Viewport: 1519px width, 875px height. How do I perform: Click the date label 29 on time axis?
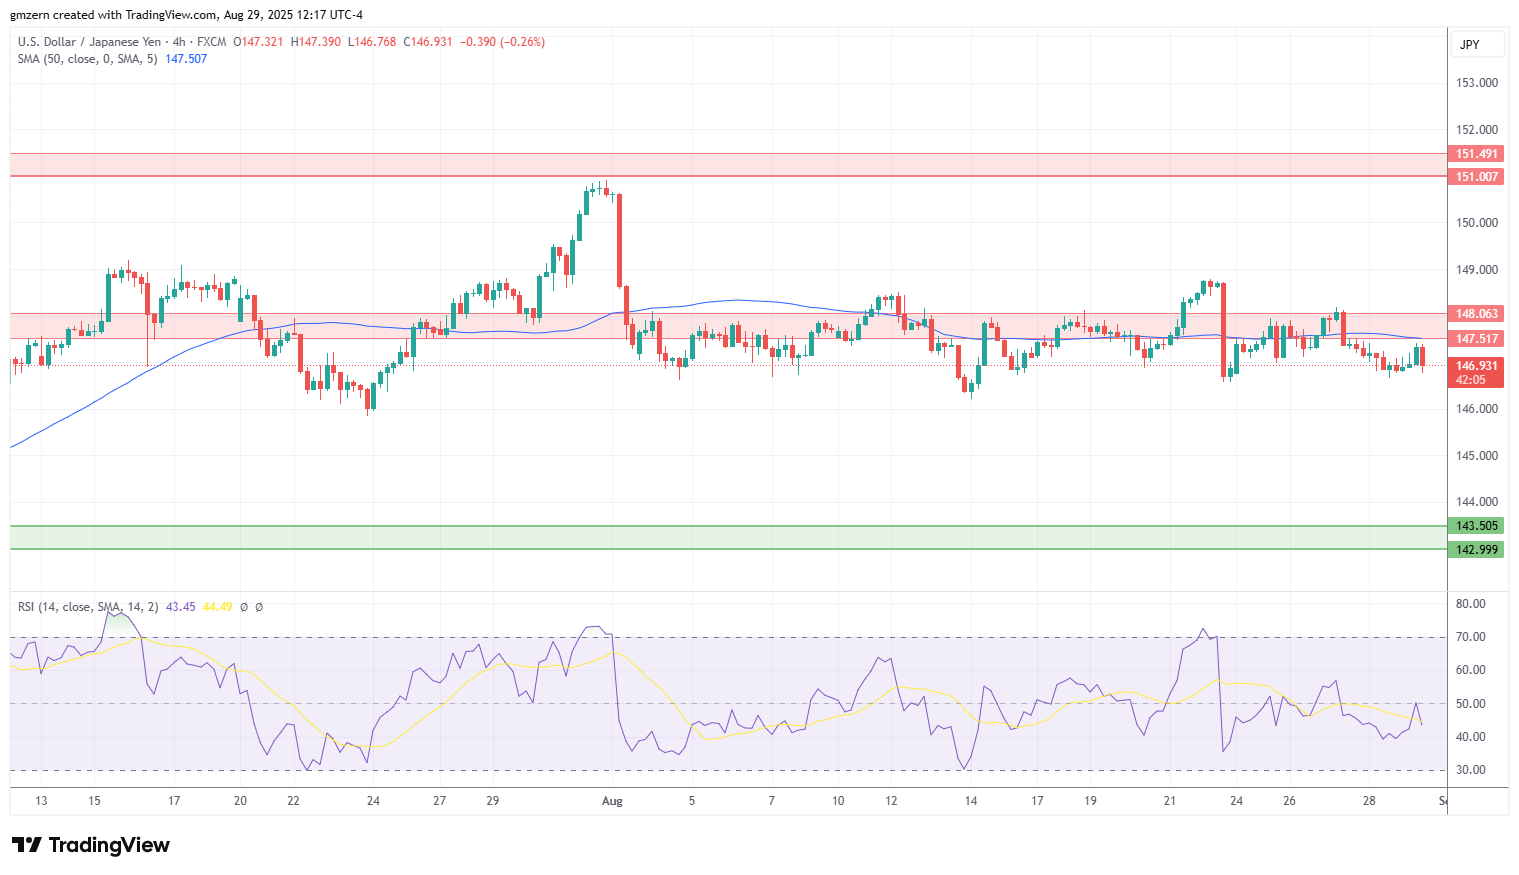492,801
